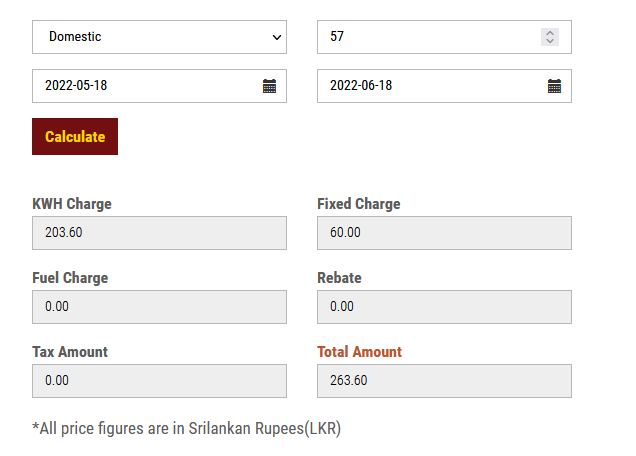
Task: Click the Total Amount field showing 263.60
Action: click(444, 381)
